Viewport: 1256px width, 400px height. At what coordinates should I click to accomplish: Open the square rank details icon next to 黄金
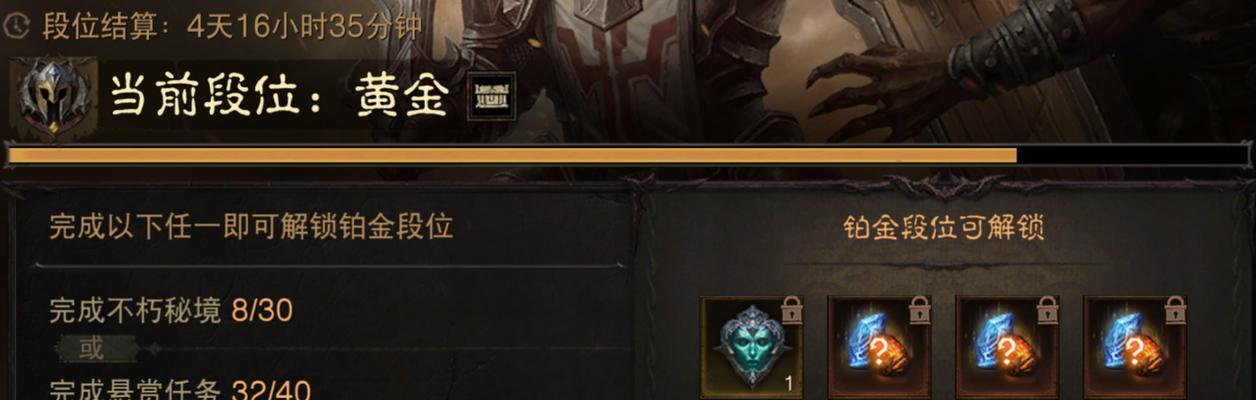(492, 97)
